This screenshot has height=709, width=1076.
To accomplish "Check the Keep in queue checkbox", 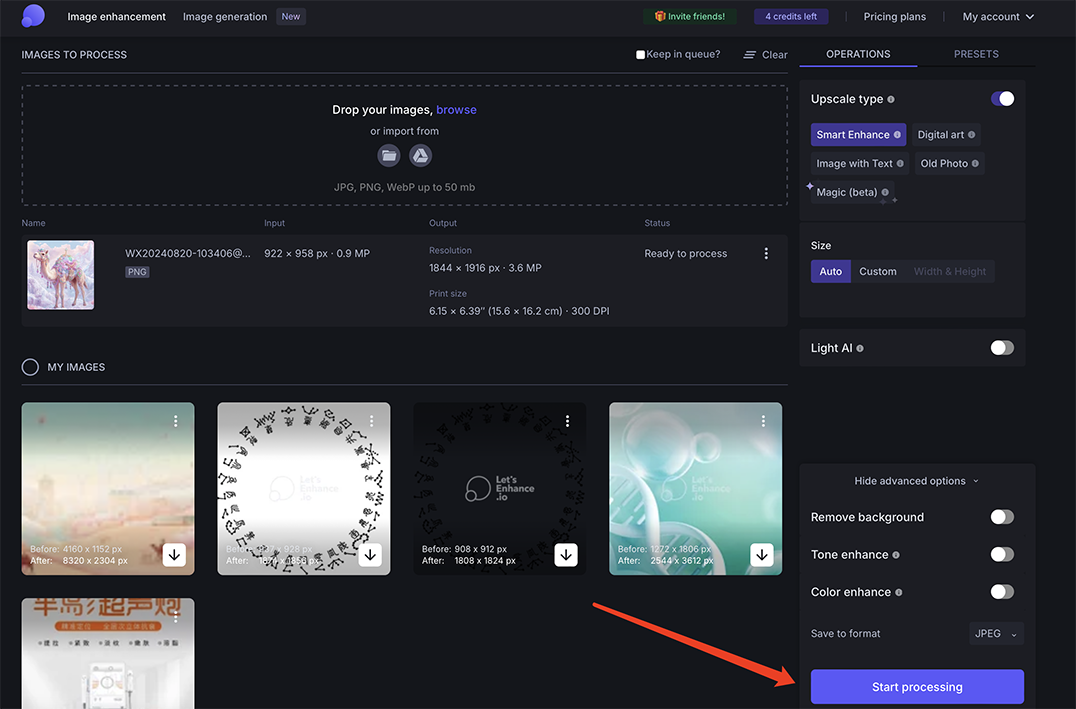I will (x=641, y=55).
